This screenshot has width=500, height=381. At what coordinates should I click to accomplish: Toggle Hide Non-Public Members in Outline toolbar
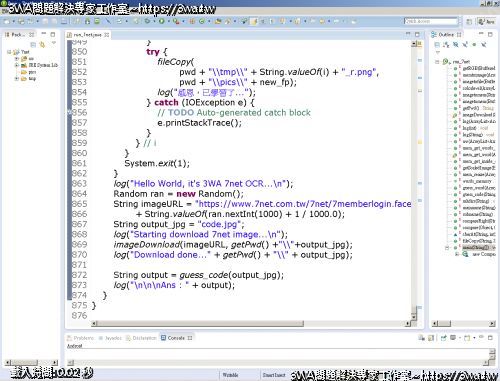click(474, 45)
